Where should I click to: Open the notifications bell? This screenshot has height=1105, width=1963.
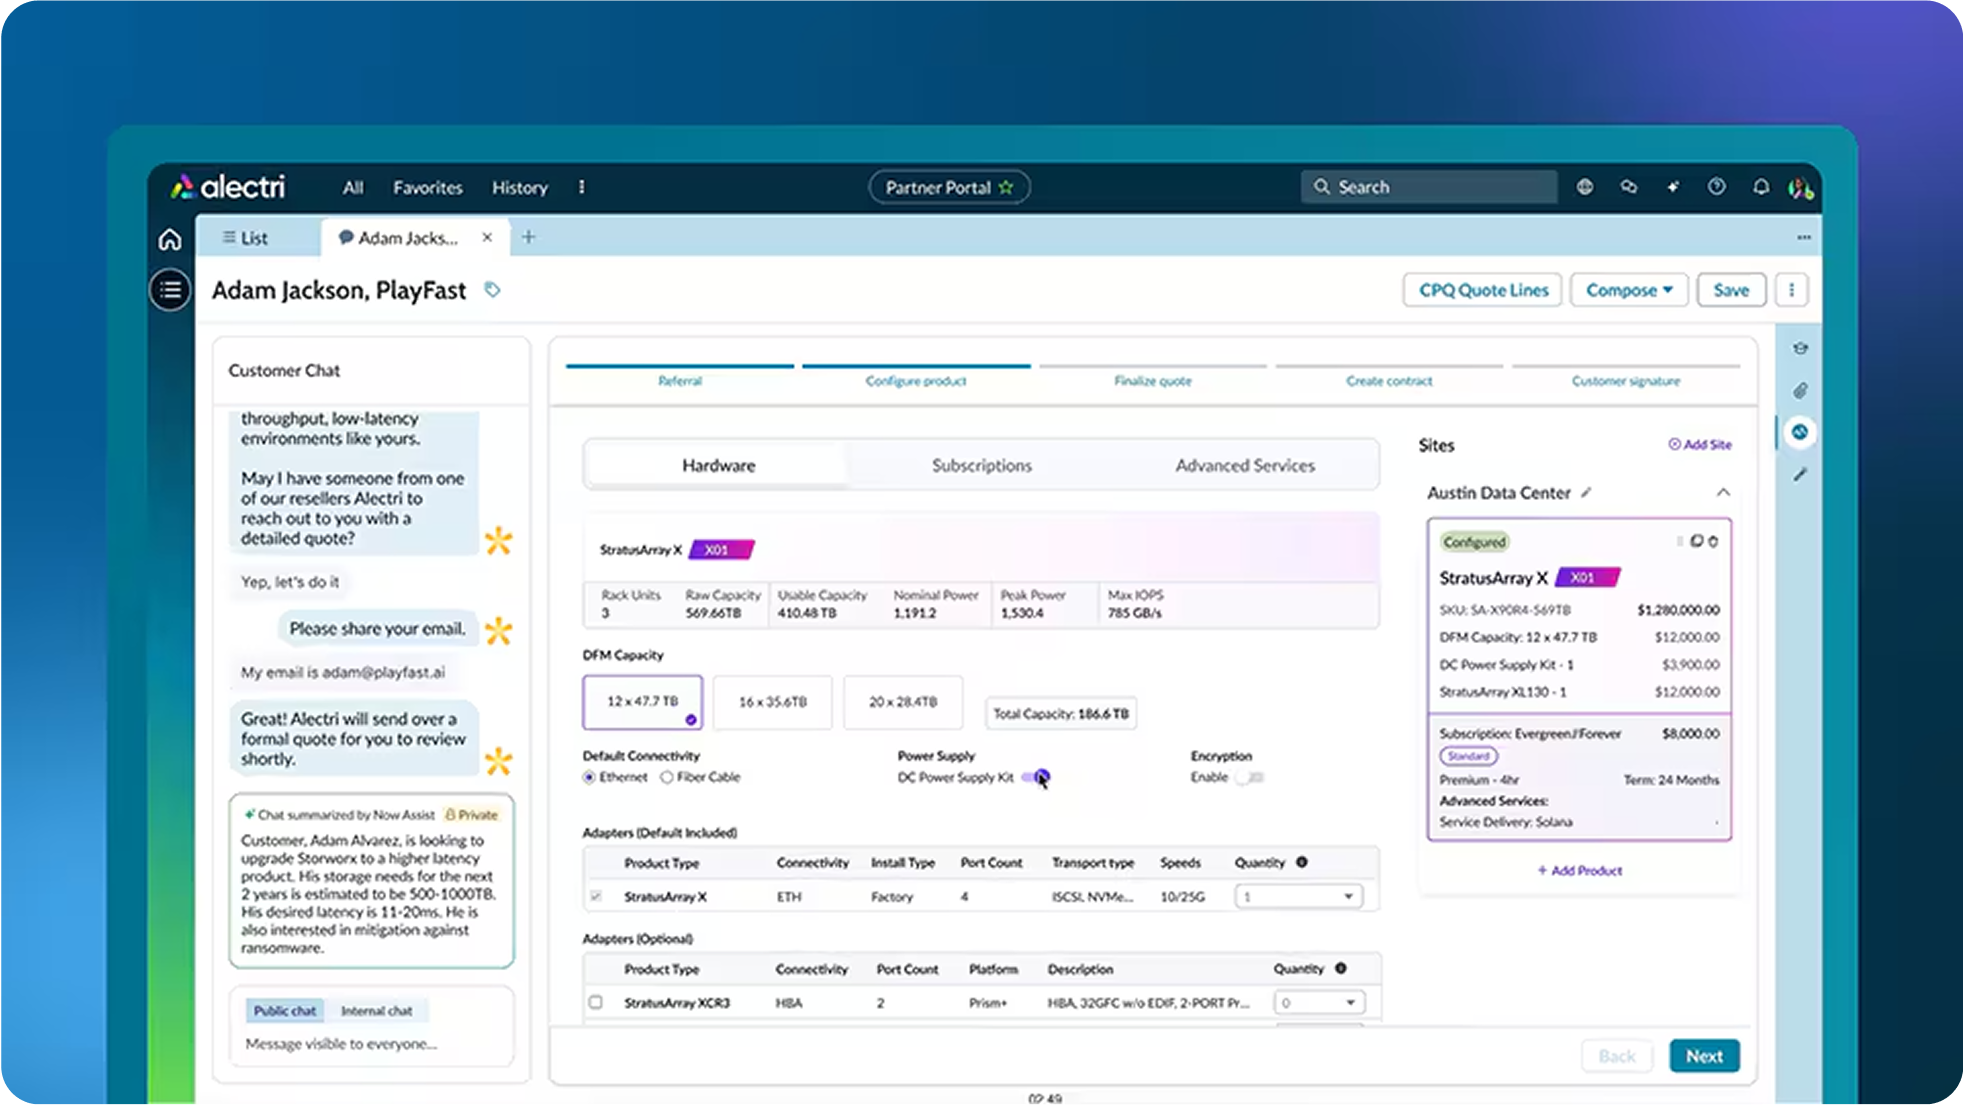coord(1761,187)
